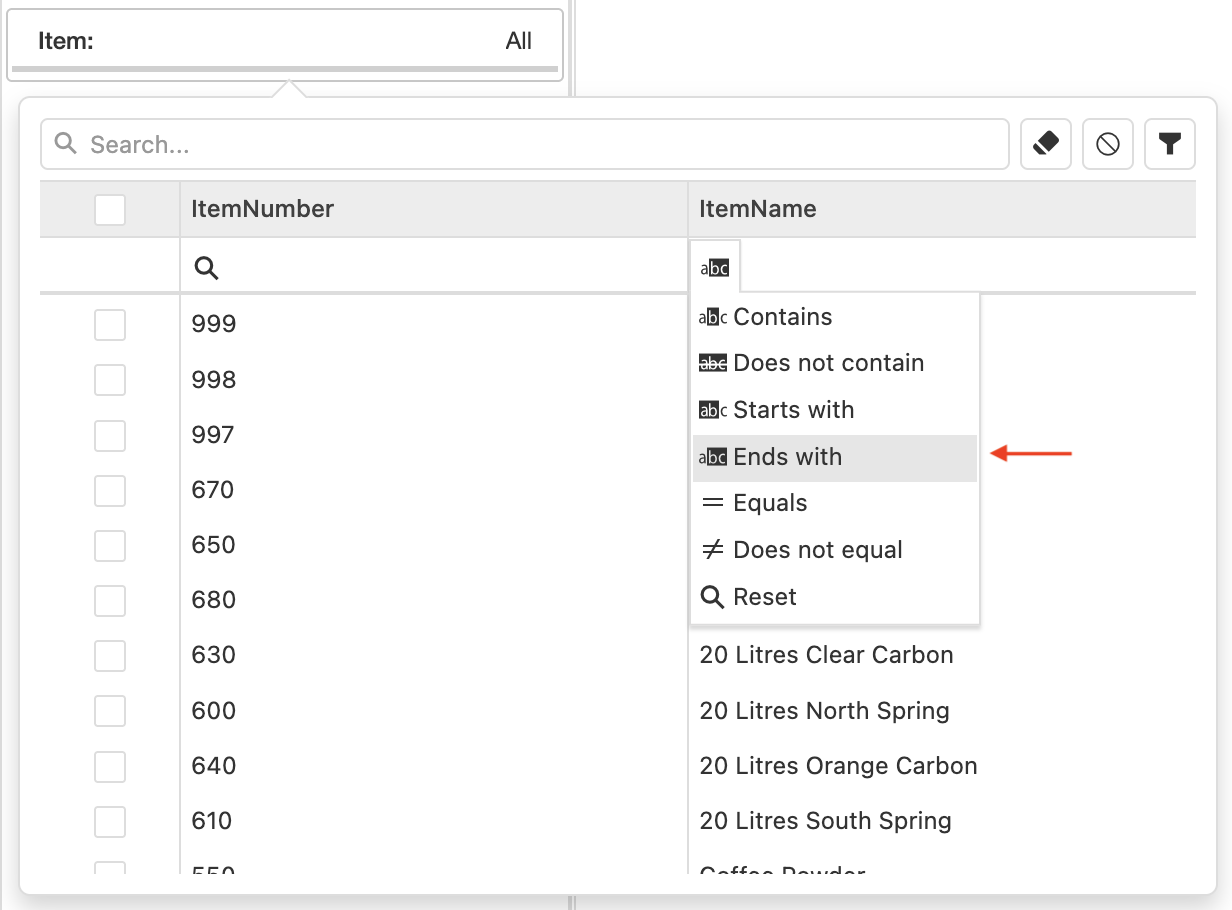The image size is (1232, 910).
Task: Click item number 680
Action: click(214, 600)
